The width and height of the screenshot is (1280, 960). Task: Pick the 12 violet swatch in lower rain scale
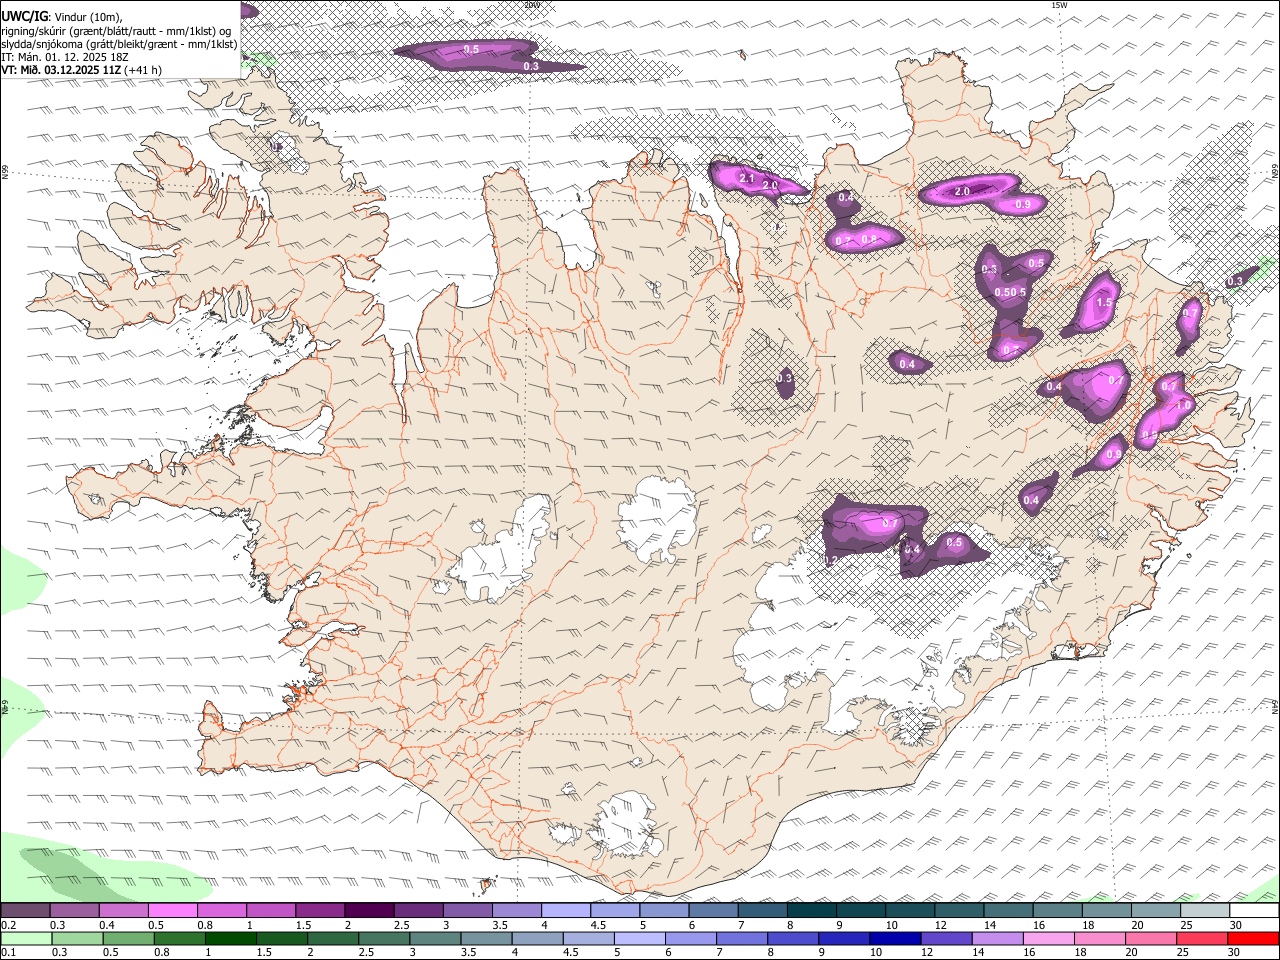[946, 938]
